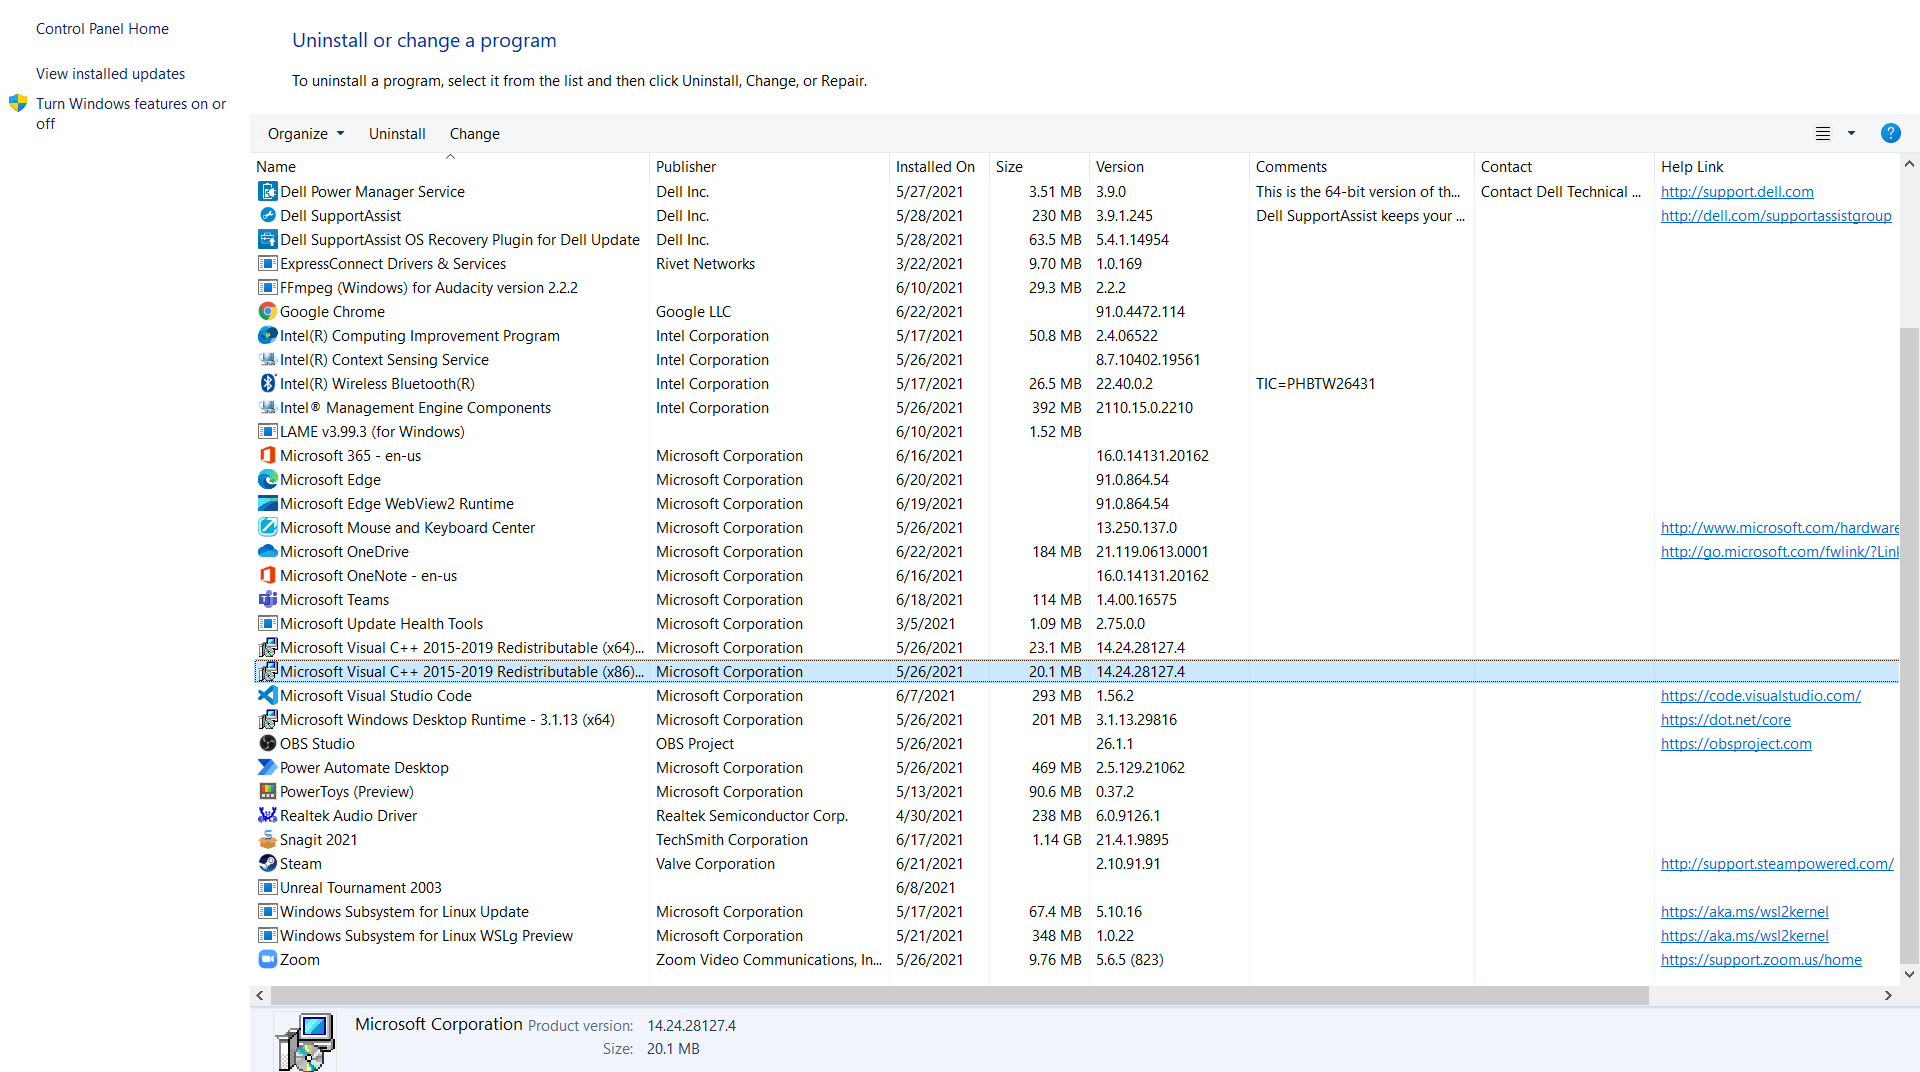Select the Microsoft Teams icon
Image resolution: width=1920 pixels, height=1072 pixels.
267,599
